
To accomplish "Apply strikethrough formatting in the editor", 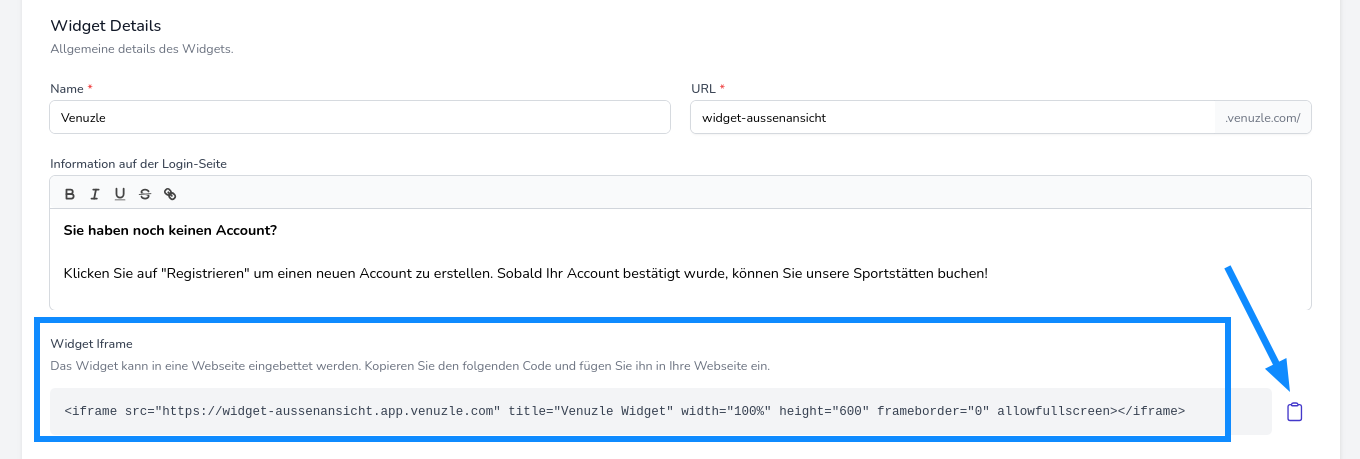I will tap(145, 194).
